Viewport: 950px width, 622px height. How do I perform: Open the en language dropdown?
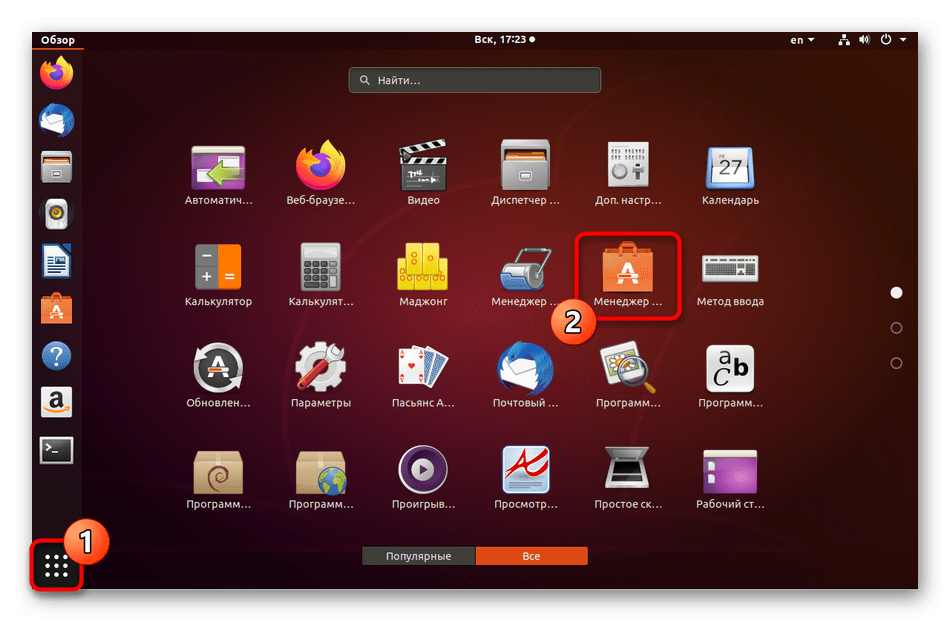[802, 40]
